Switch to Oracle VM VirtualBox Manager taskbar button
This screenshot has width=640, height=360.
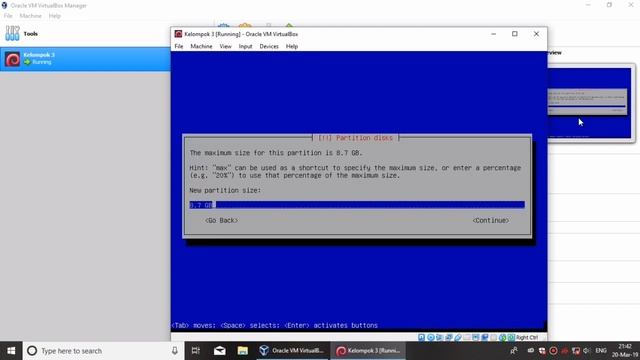pos(292,351)
